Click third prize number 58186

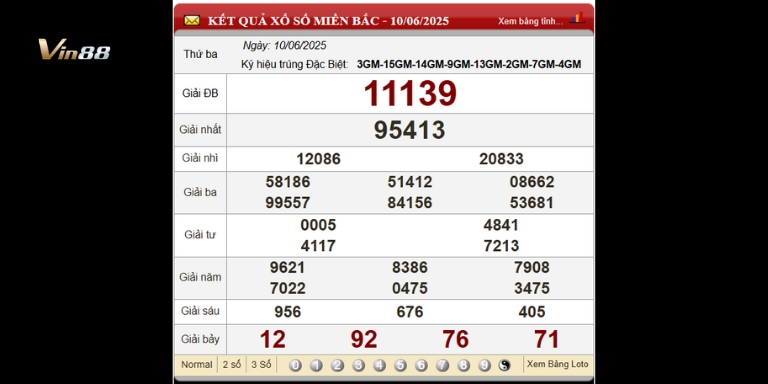(x=288, y=182)
